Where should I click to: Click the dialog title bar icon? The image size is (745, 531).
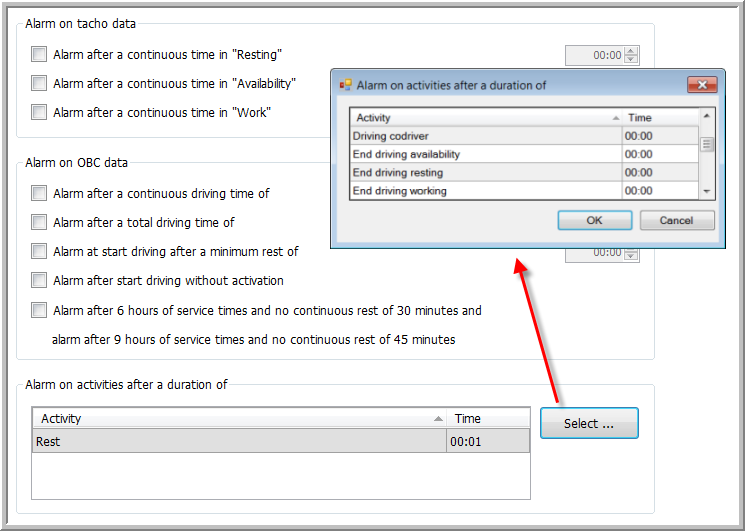[x=345, y=85]
